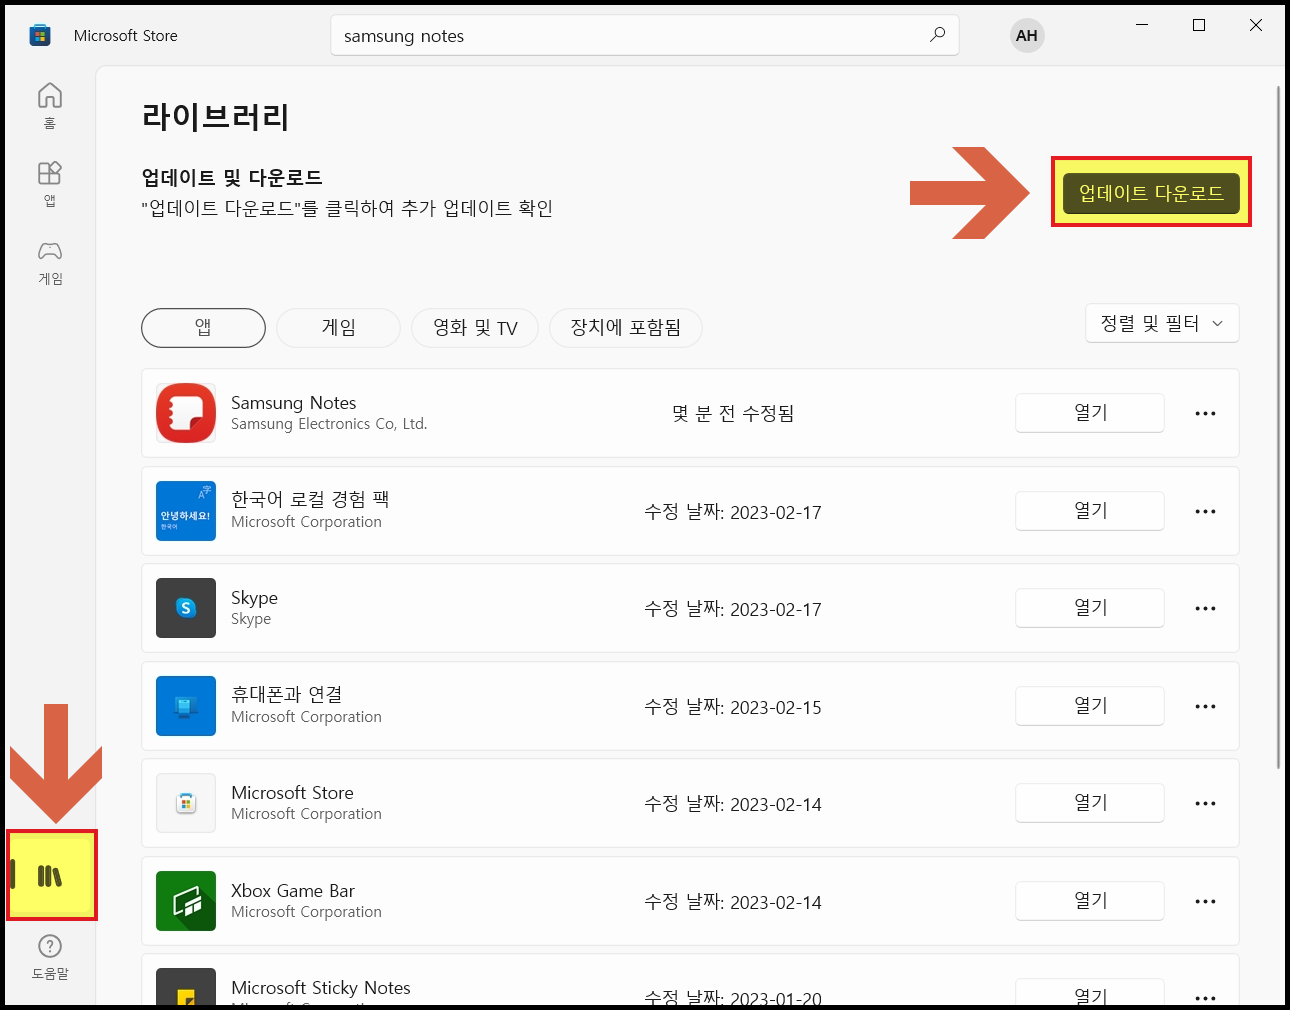Select the 장치에 포함됨 filter tab
This screenshot has height=1010, width=1290.
tap(626, 327)
